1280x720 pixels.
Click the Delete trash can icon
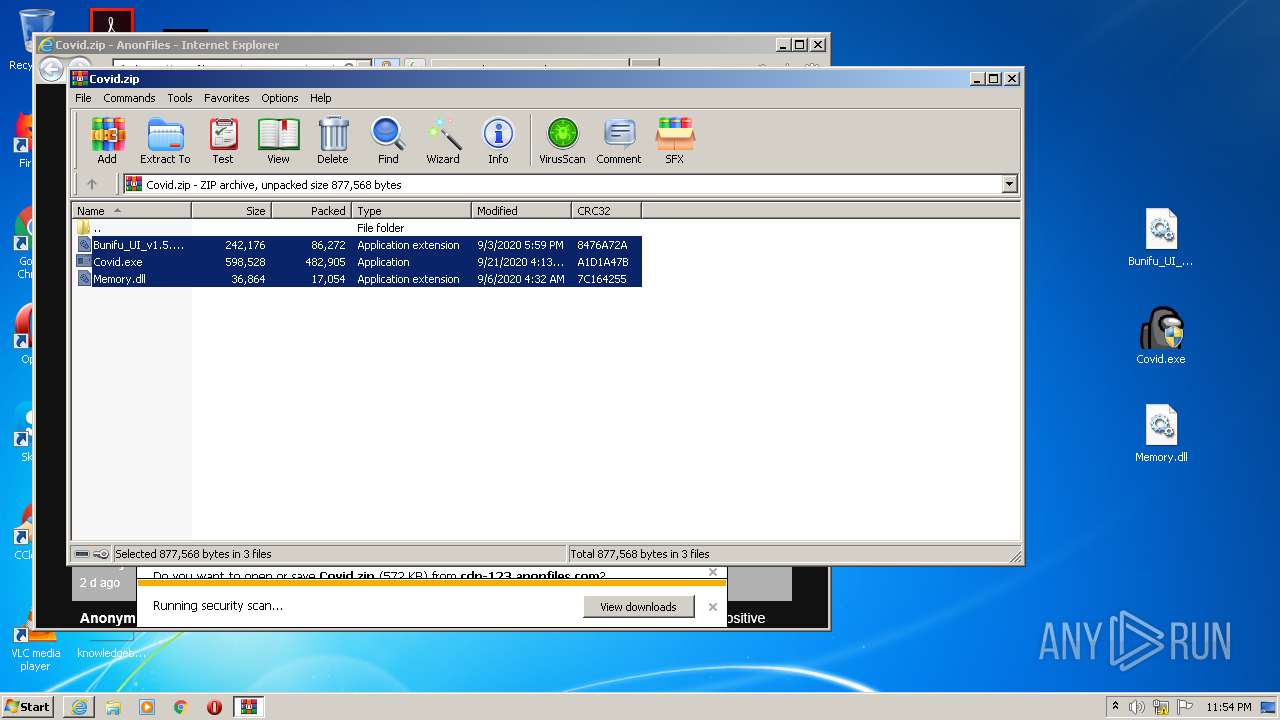[x=333, y=140]
